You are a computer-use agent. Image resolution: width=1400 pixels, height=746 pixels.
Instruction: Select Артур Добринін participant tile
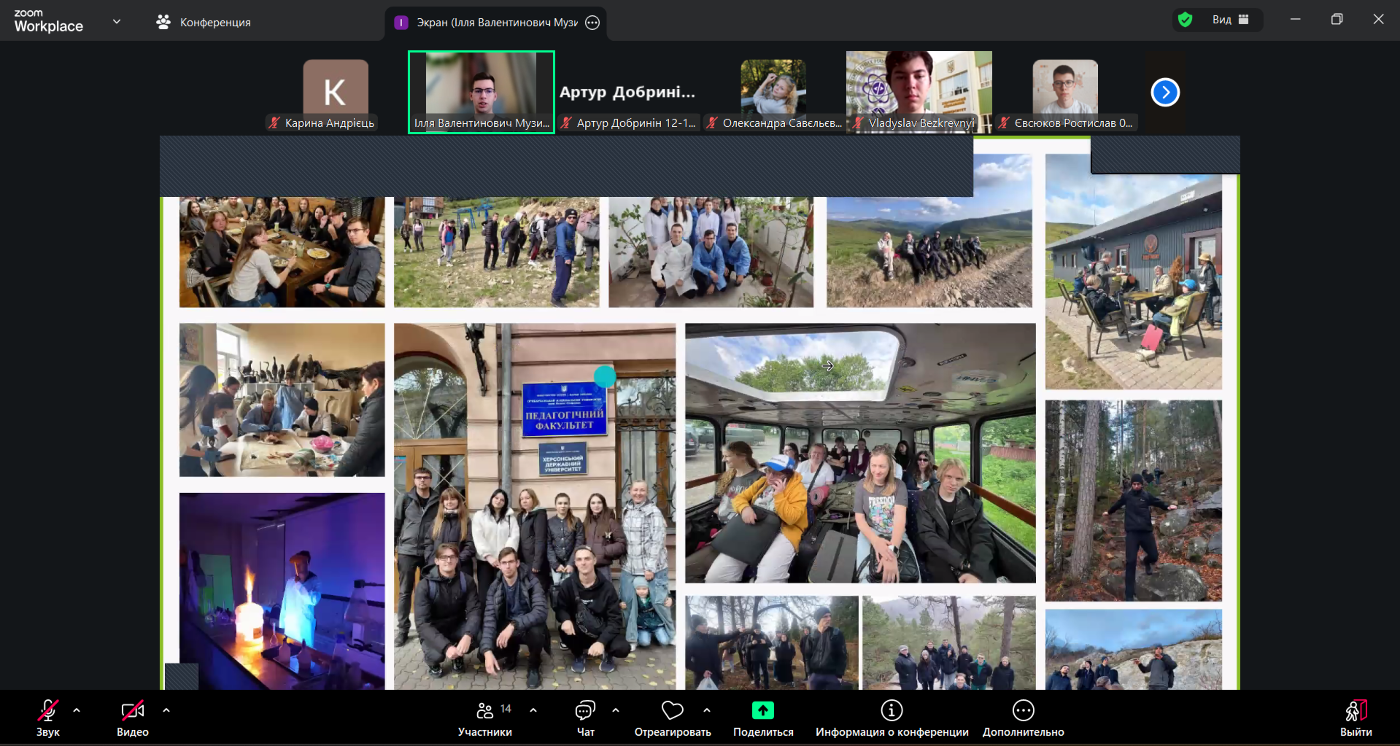(627, 92)
